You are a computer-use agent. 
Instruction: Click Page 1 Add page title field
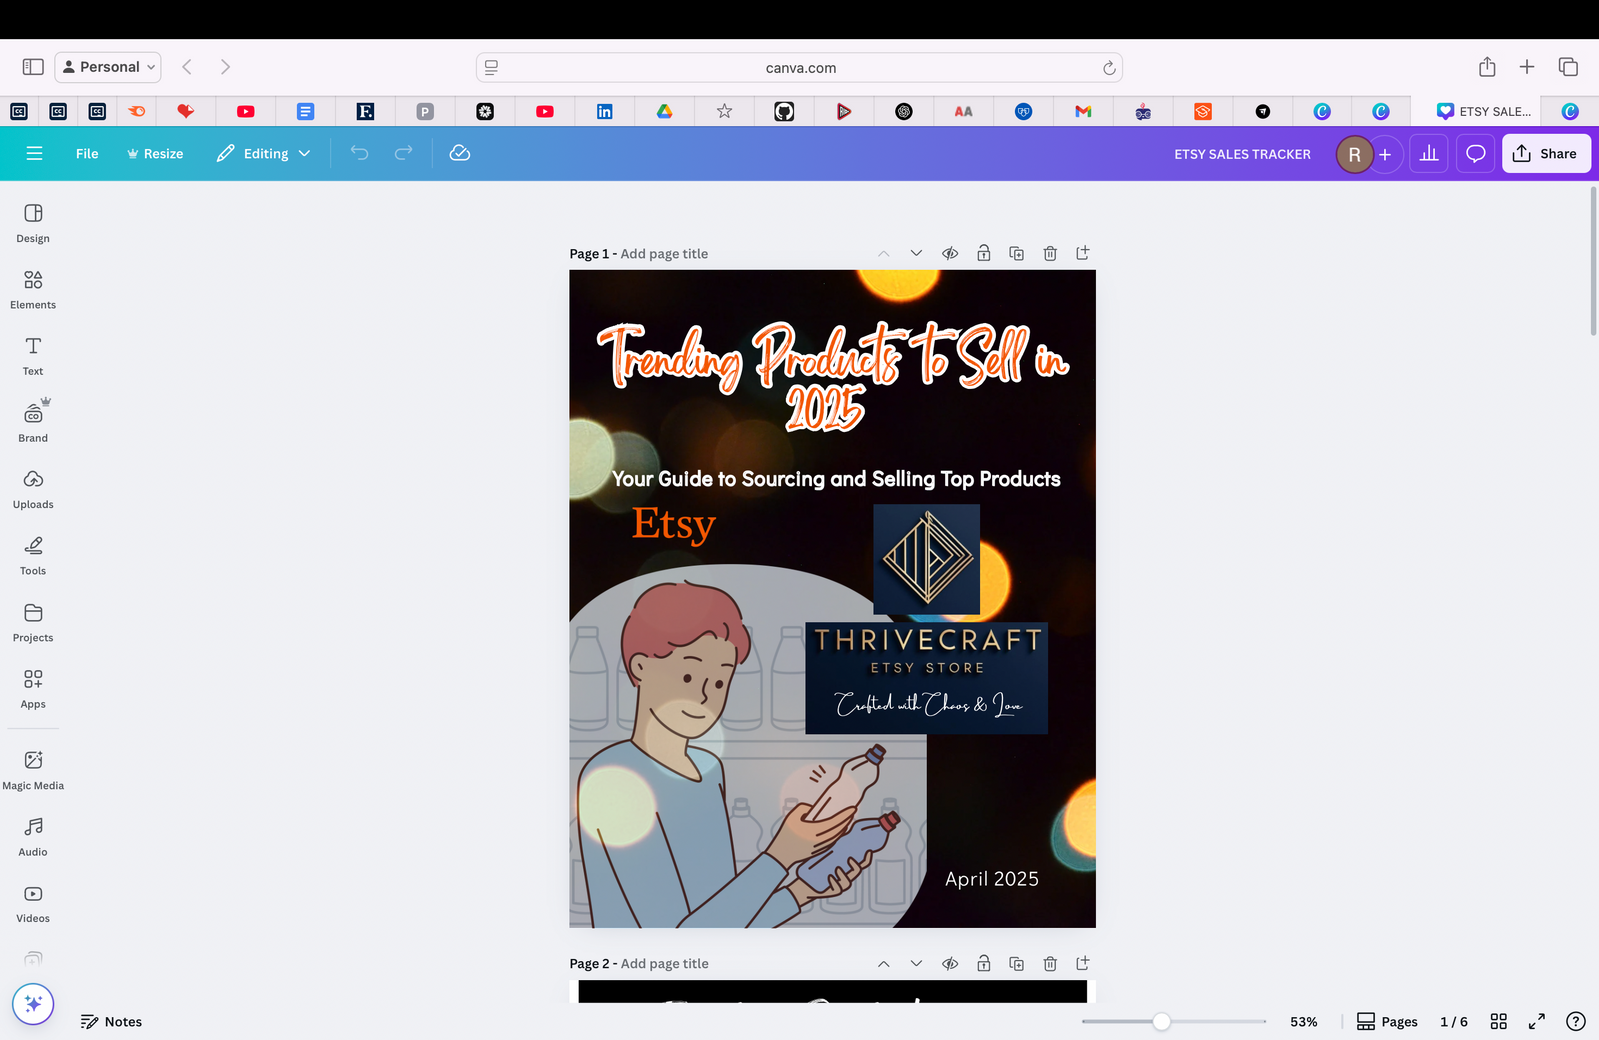pyautogui.click(x=664, y=254)
